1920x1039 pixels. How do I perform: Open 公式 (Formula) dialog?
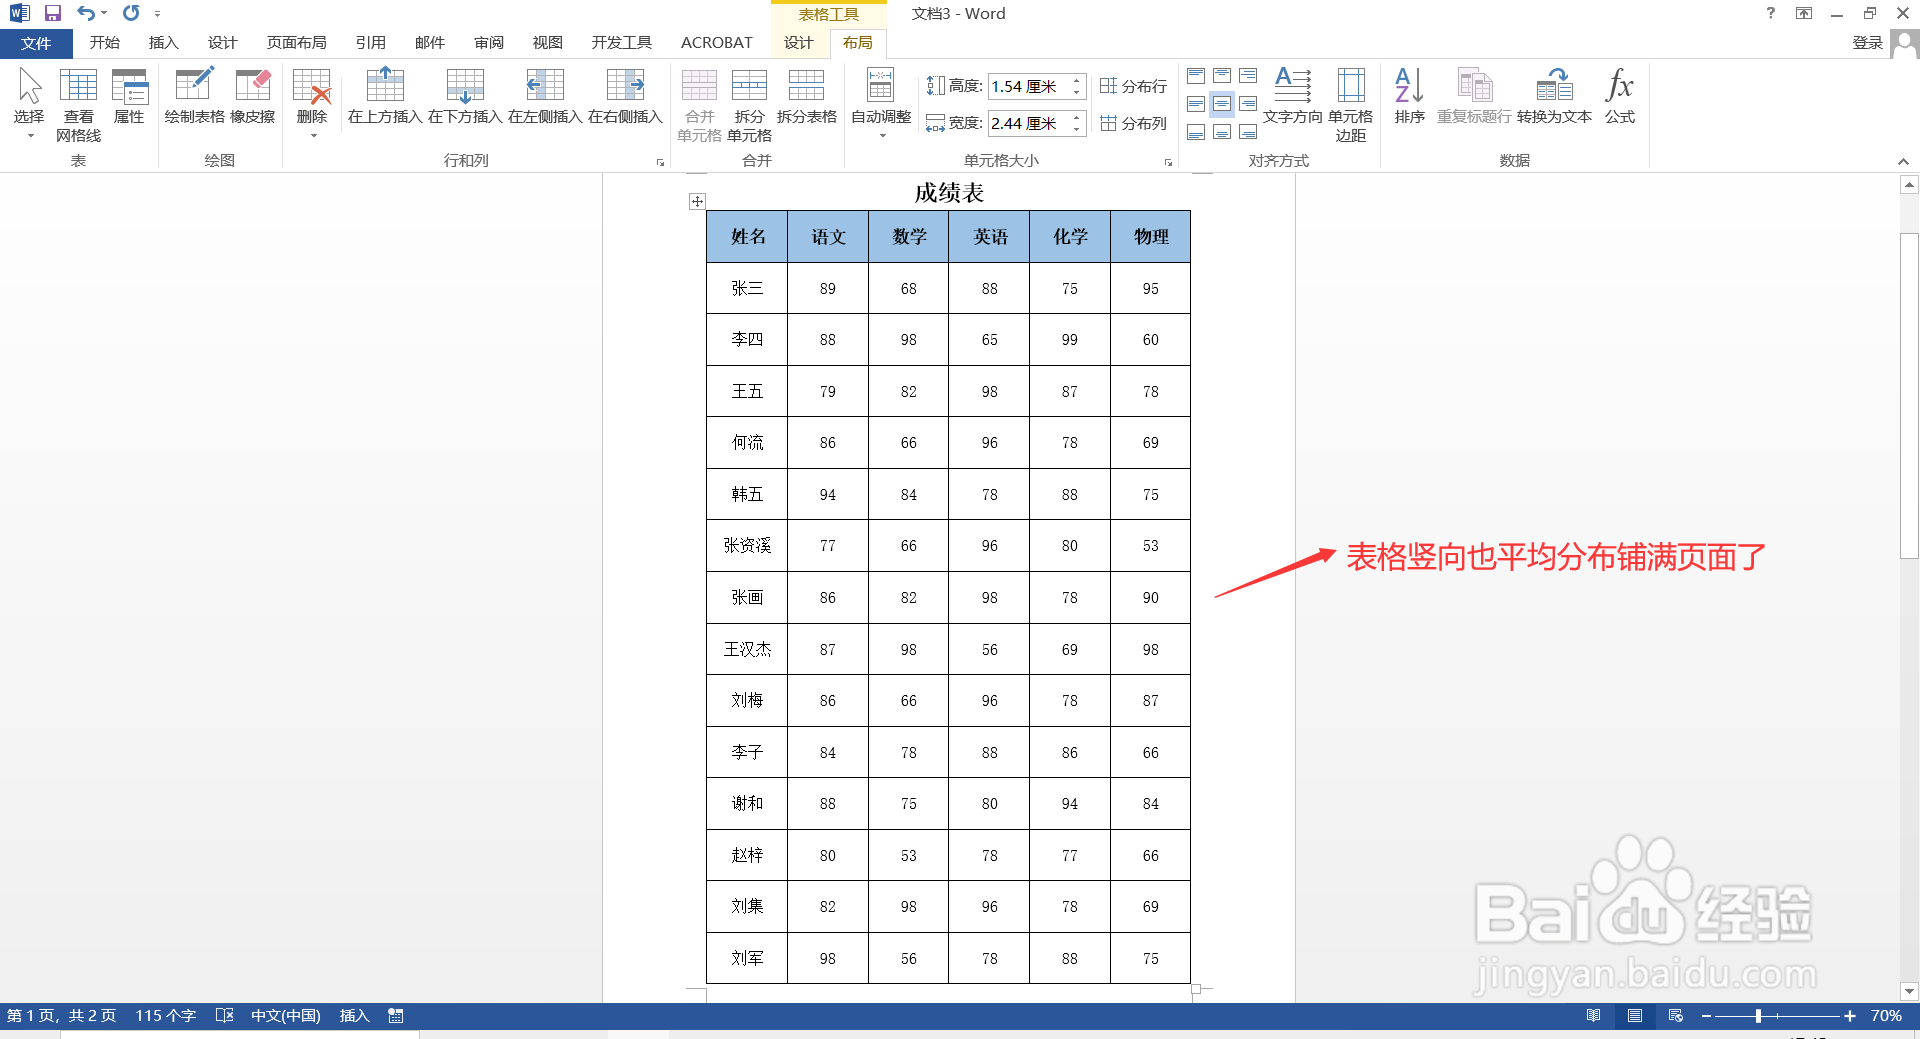(1620, 96)
